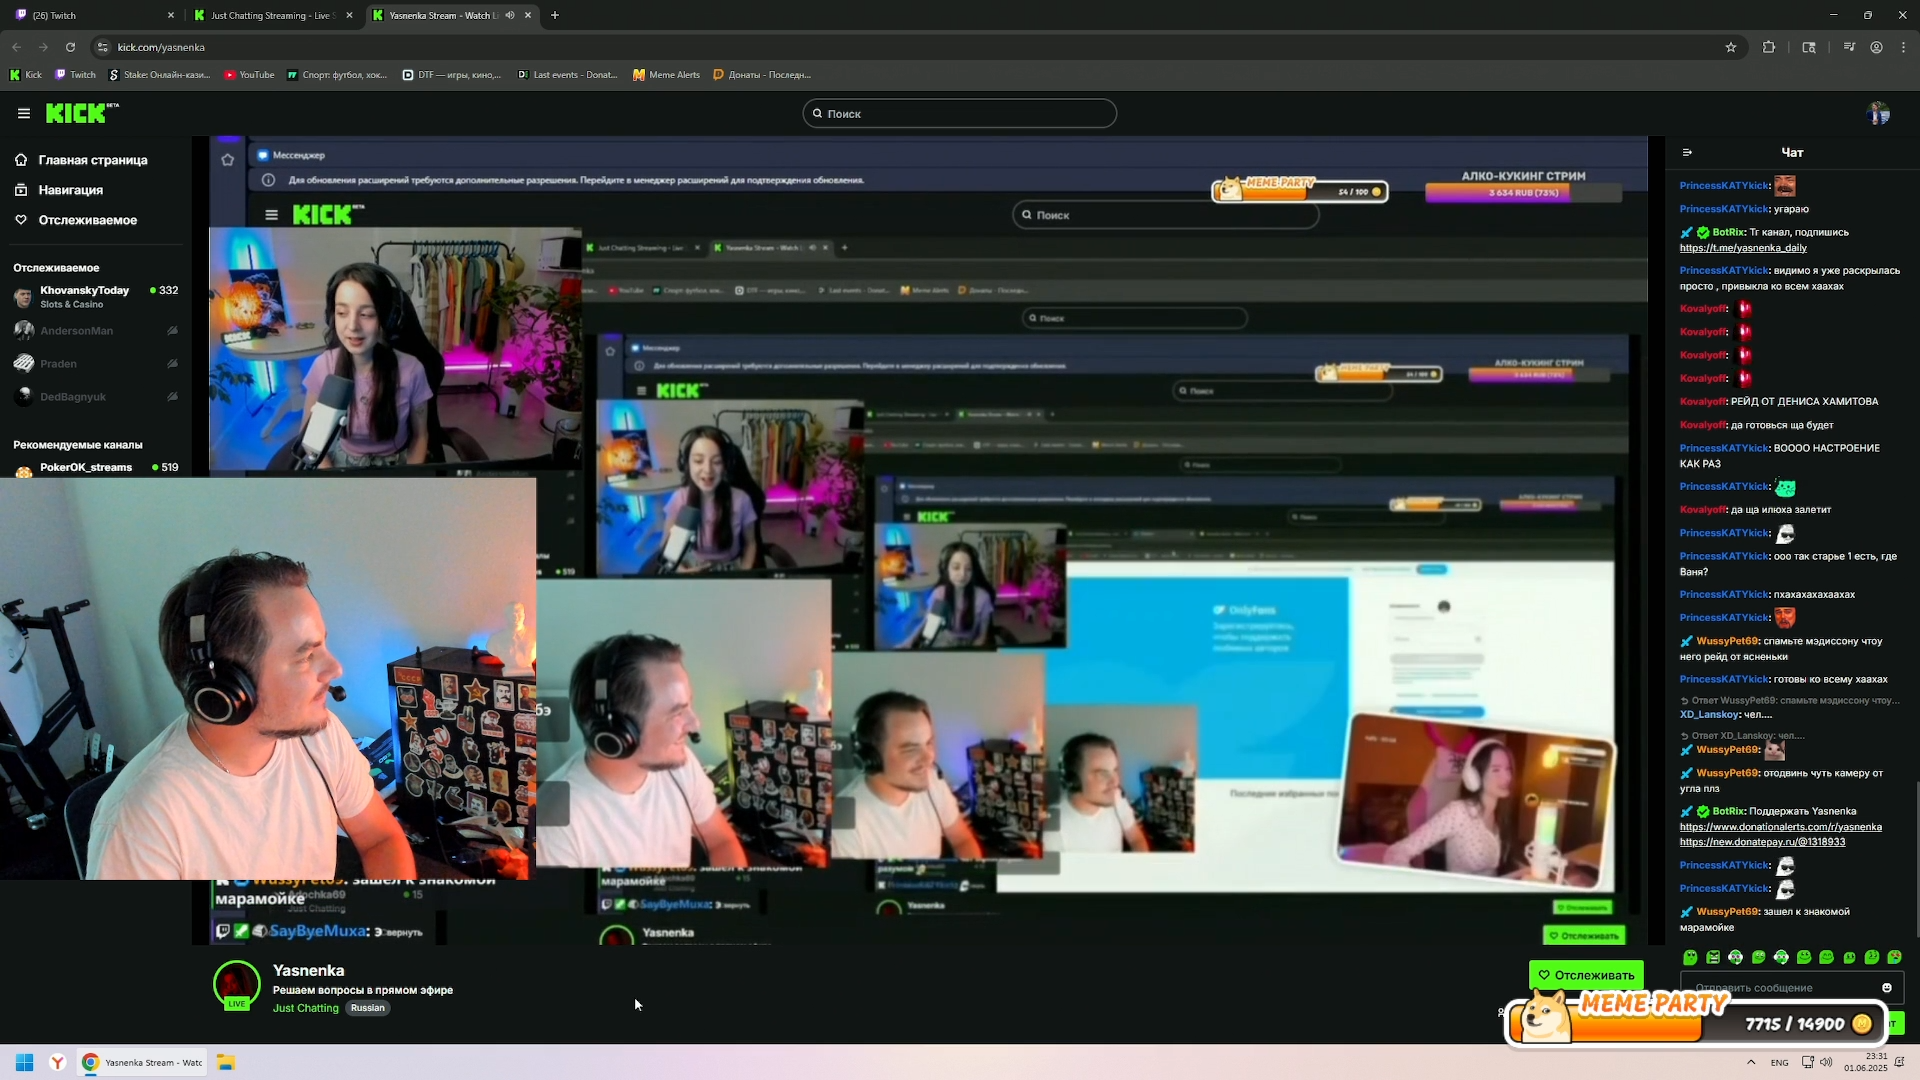Open Kick user profile avatar menu

pyautogui.click(x=1878, y=114)
